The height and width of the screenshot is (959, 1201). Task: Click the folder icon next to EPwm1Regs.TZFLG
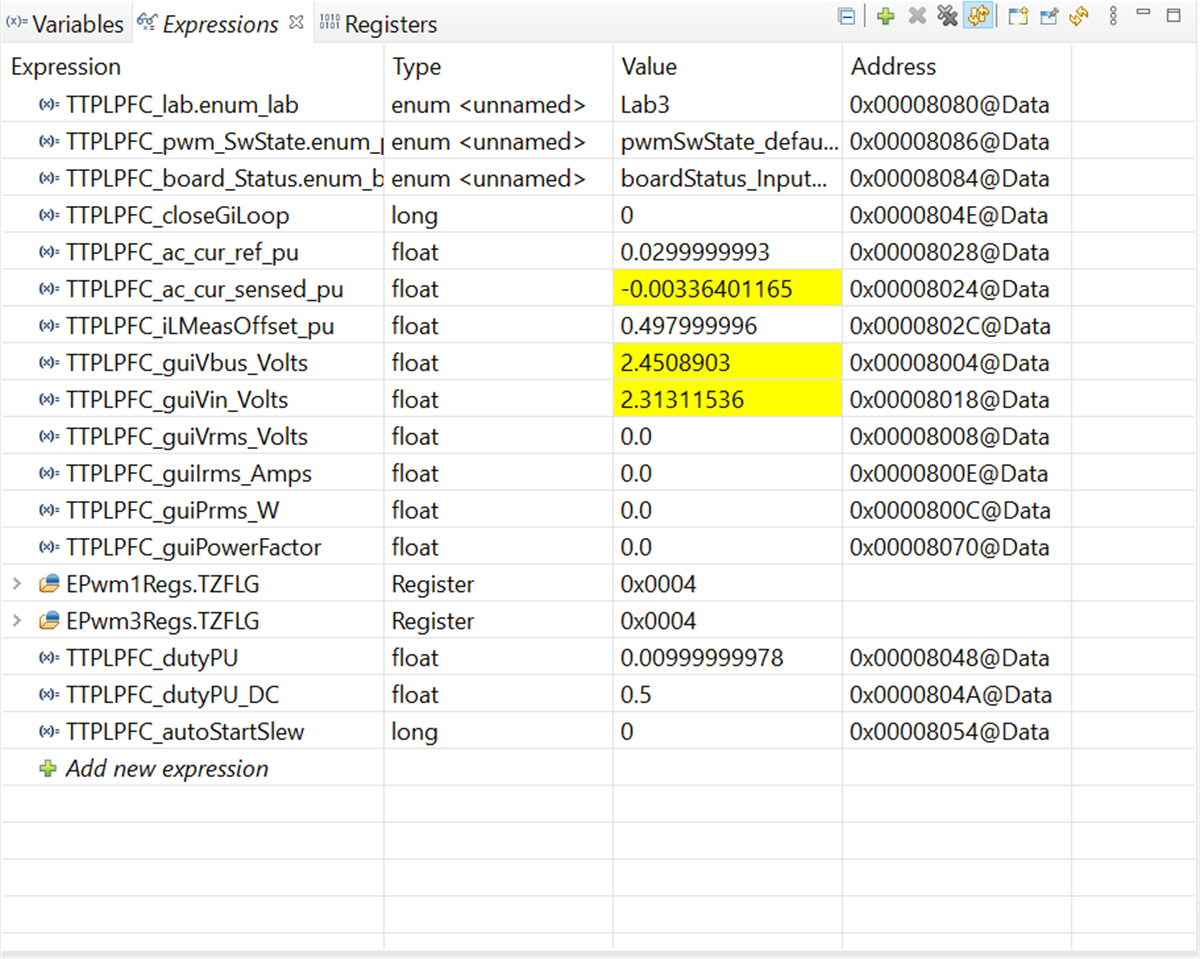click(48, 584)
